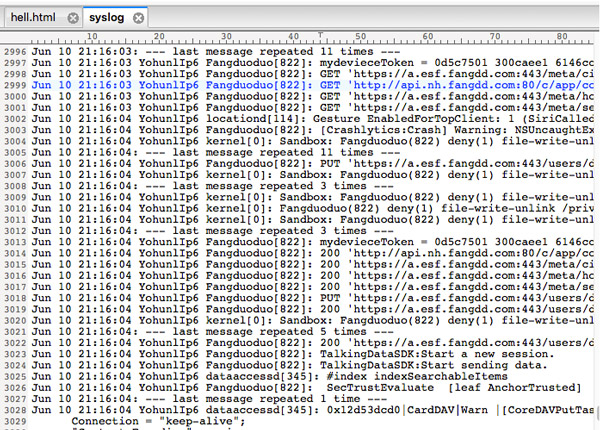Click the tab stop marker on the ruler
600x430 pixels.
pyautogui.click(x=321, y=35)
